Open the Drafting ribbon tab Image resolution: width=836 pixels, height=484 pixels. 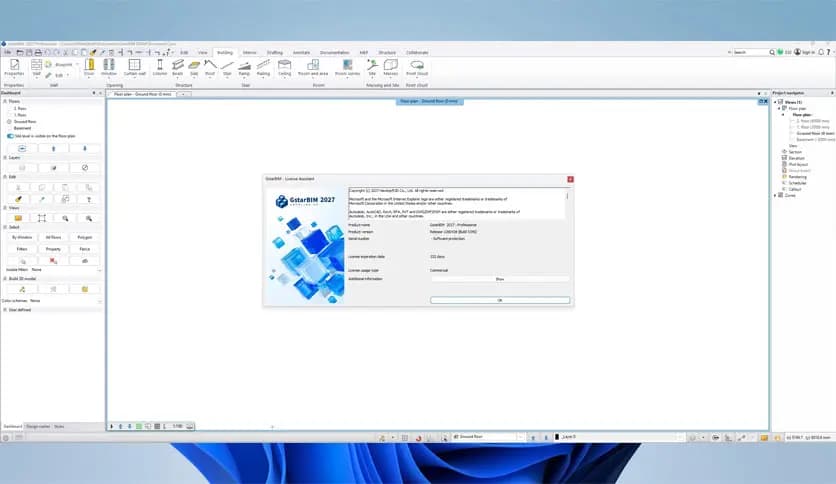coord(275,52)
